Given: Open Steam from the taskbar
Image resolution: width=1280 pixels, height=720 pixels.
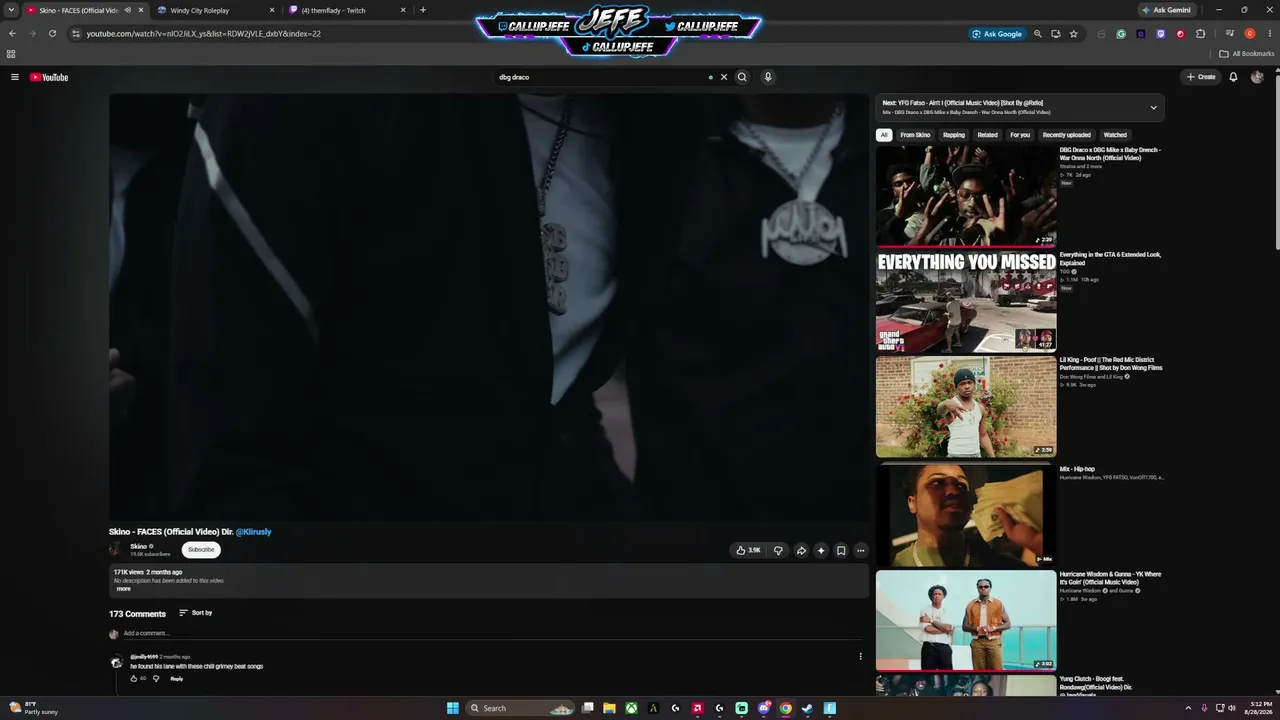Looking at the screenshot, I should pyautogui.click(x=807, y=708).
